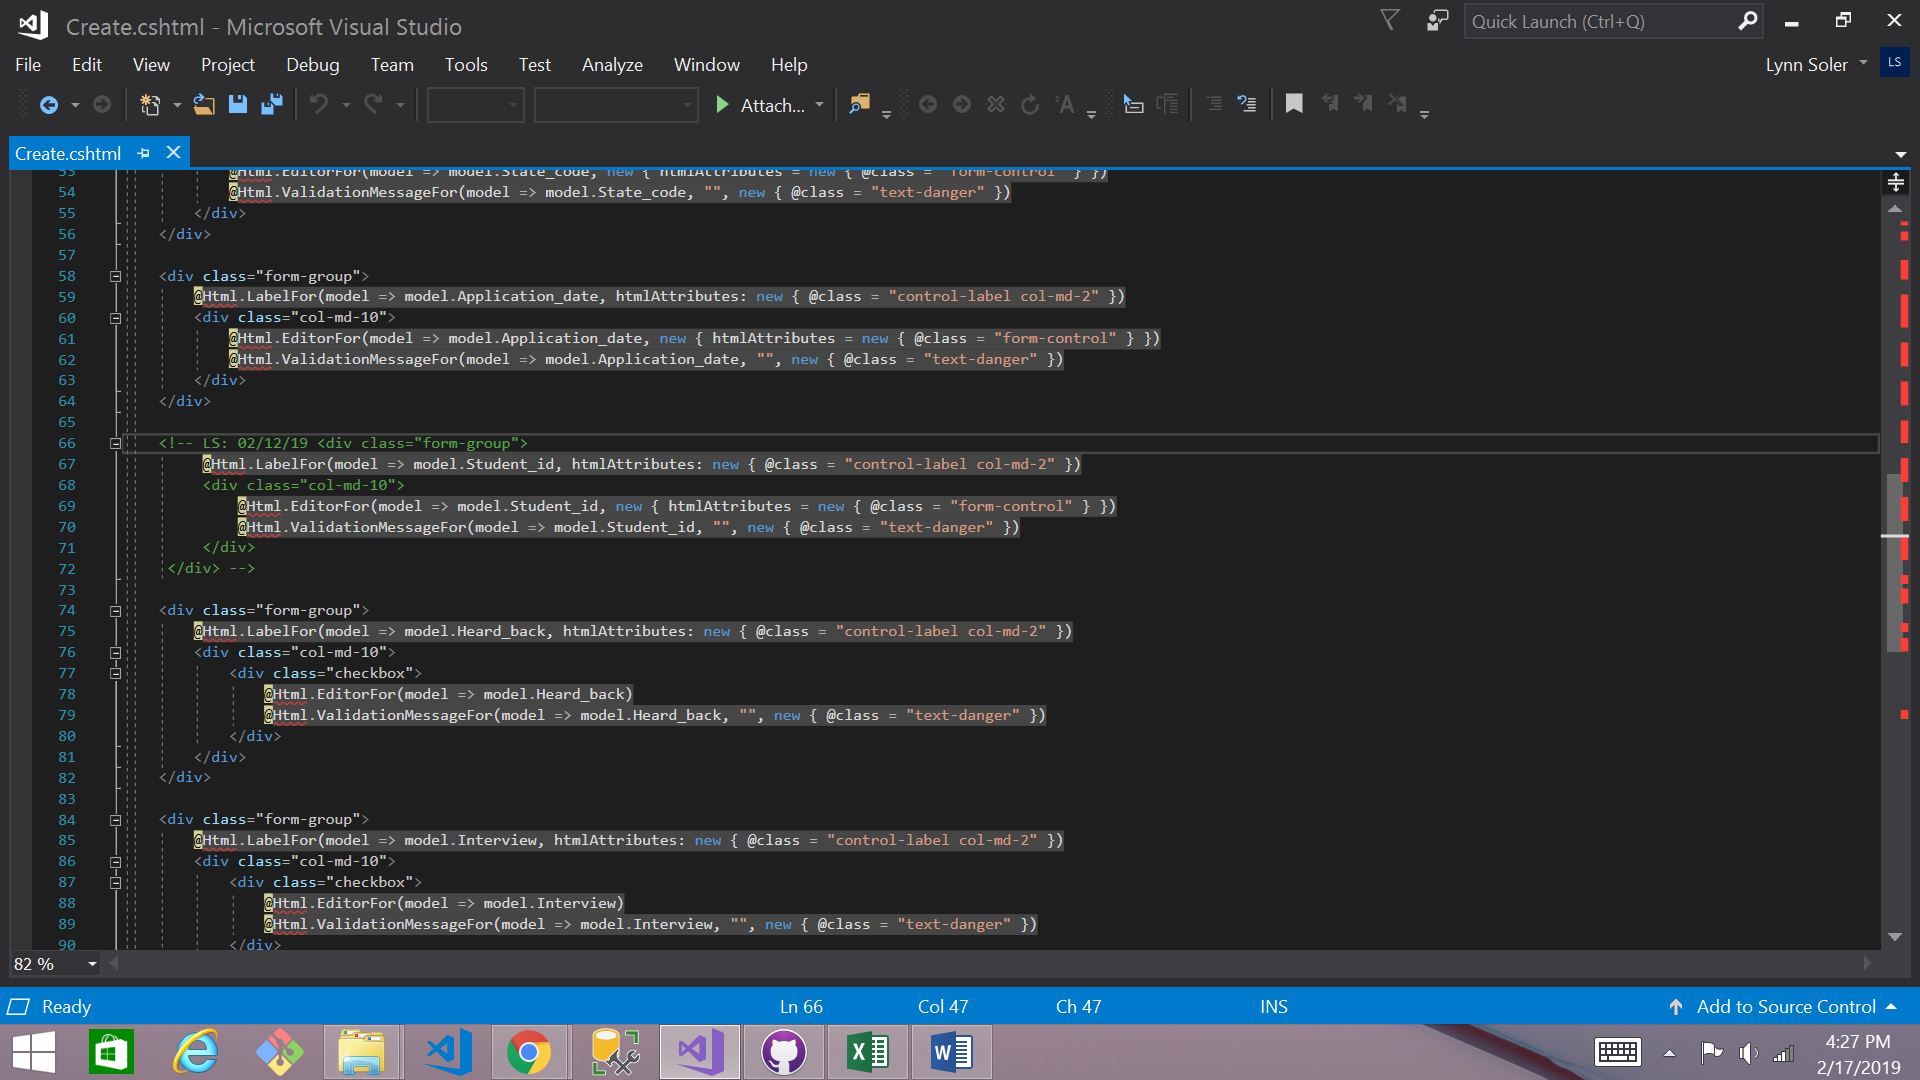1920x1080 pixels.
Task: Click the New Project toolbar icon
Action: click(150, 104)
